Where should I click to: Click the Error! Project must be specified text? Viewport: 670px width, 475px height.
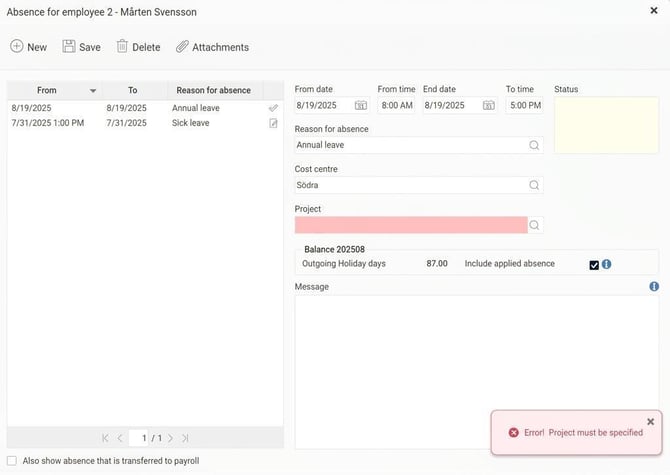pos(583,433)
